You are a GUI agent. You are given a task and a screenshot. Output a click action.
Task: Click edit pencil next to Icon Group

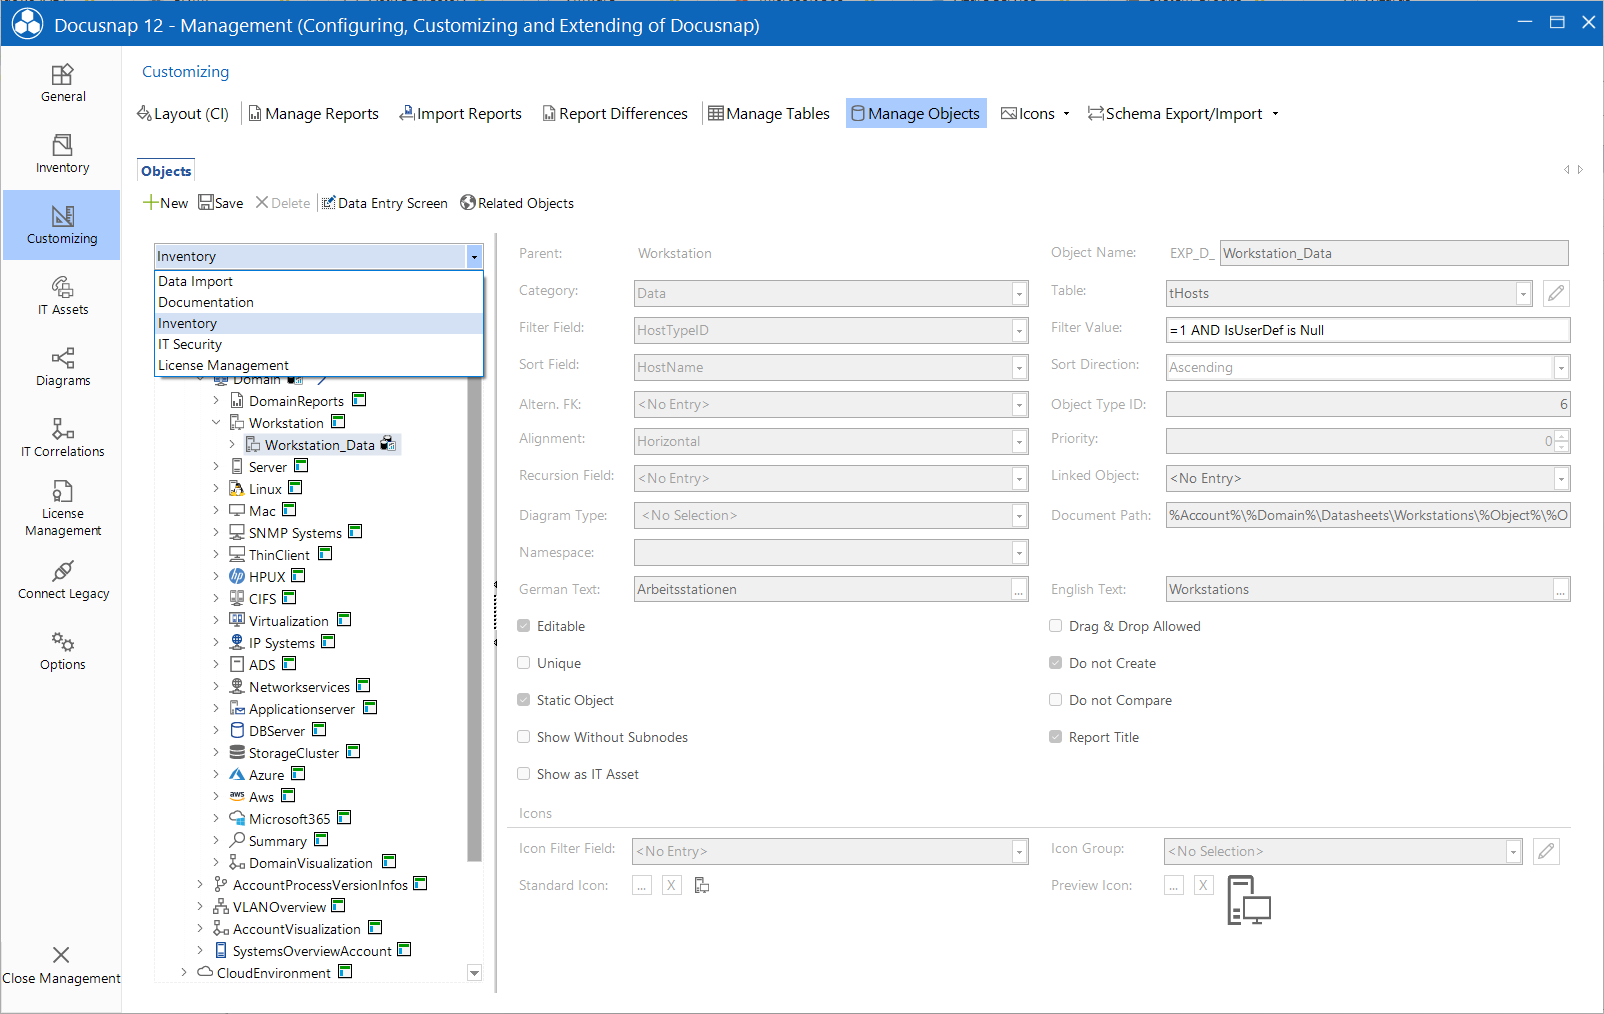[1547, 851]
